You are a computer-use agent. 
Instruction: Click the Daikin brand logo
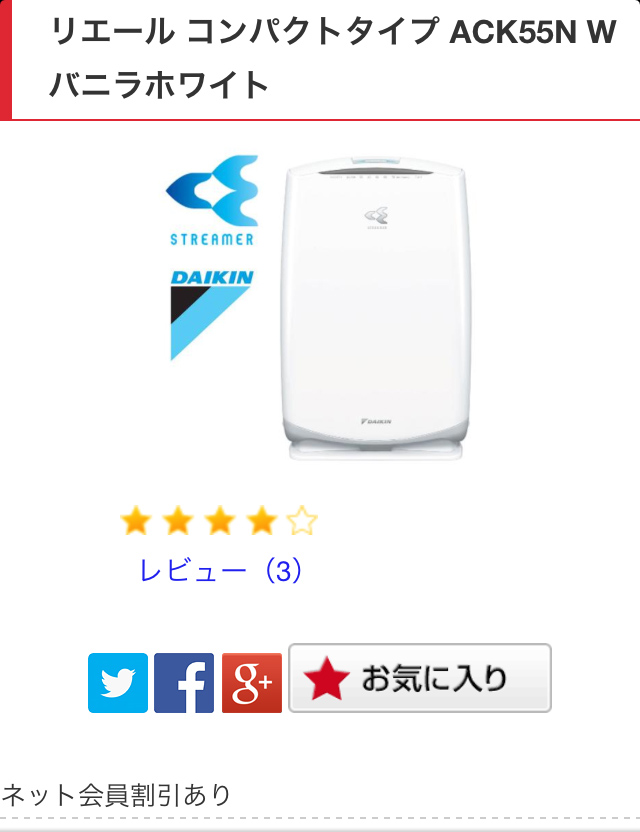(x=211, y=315)
